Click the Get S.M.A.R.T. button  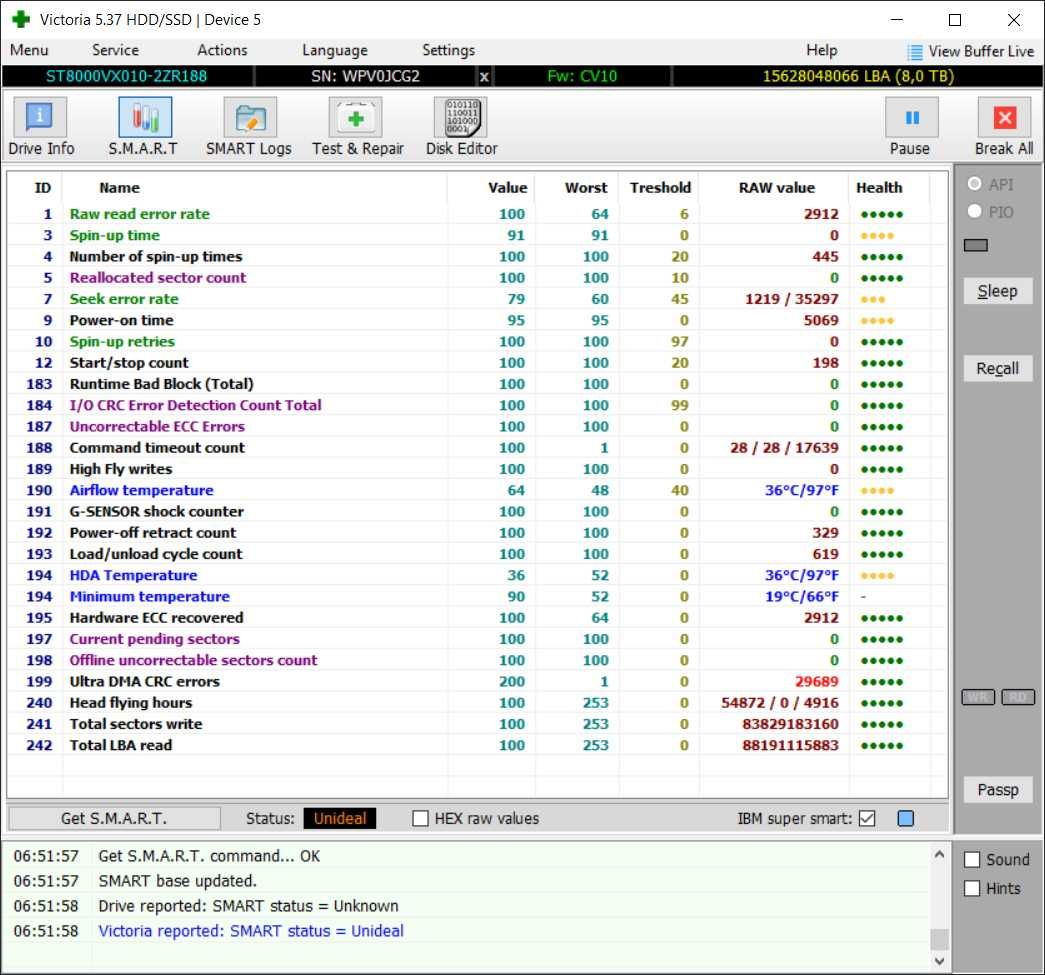[x=114, y=818]
